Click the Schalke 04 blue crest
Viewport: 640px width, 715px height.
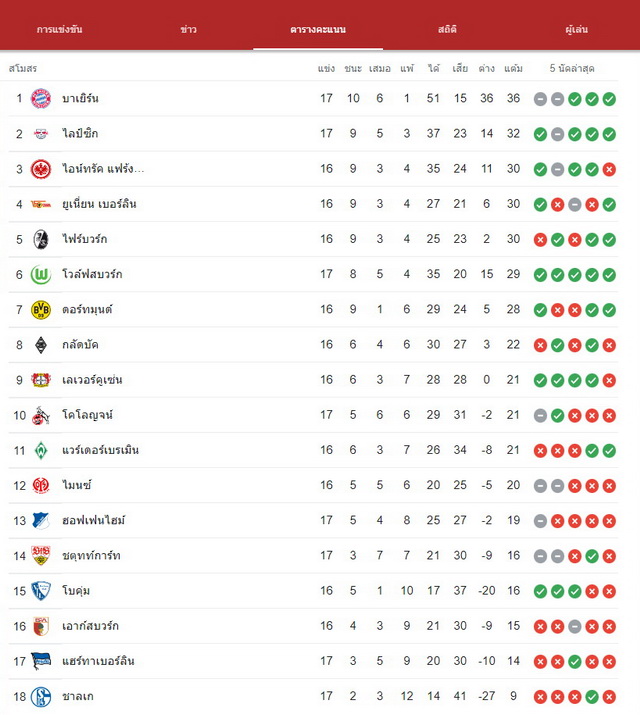tap(41, 696)
